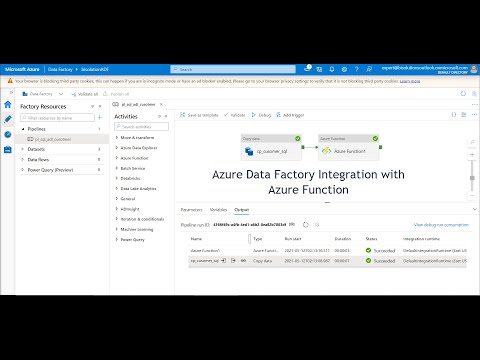Click Validate in pipeline toolbar
Screen dimensions: 480x360
point(234,115)
